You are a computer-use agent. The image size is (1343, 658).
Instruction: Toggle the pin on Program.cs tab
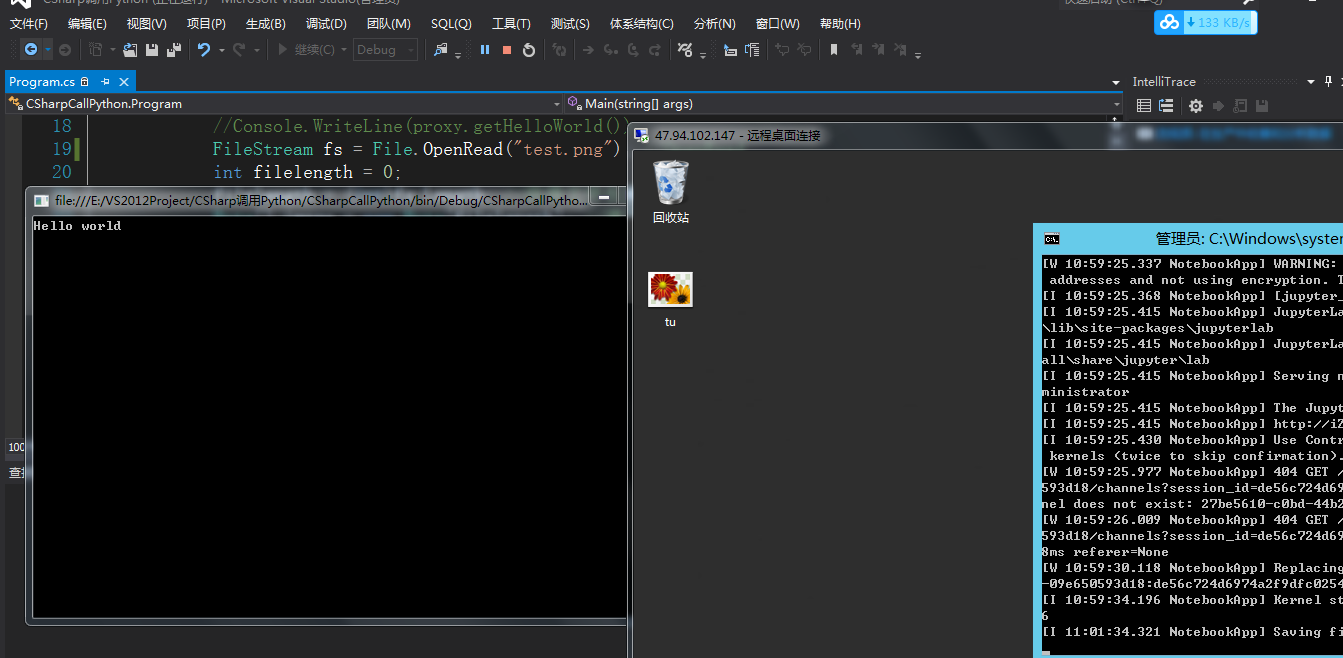(105, 82)
